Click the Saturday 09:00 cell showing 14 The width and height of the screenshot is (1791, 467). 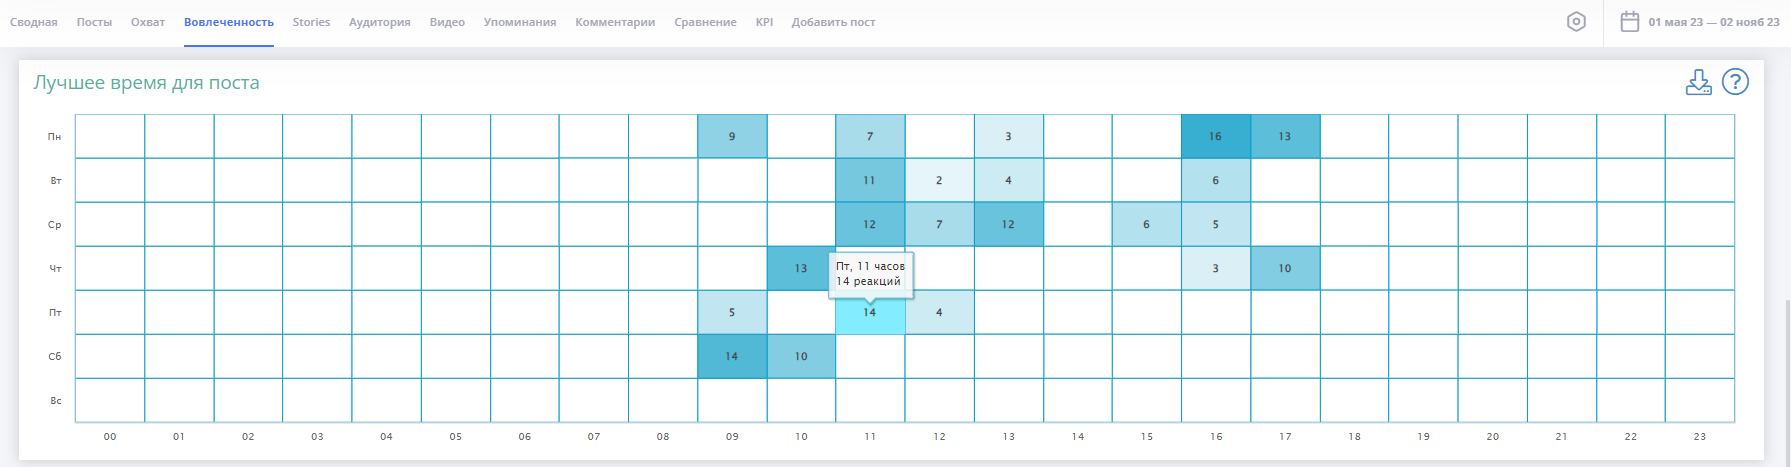732,357
